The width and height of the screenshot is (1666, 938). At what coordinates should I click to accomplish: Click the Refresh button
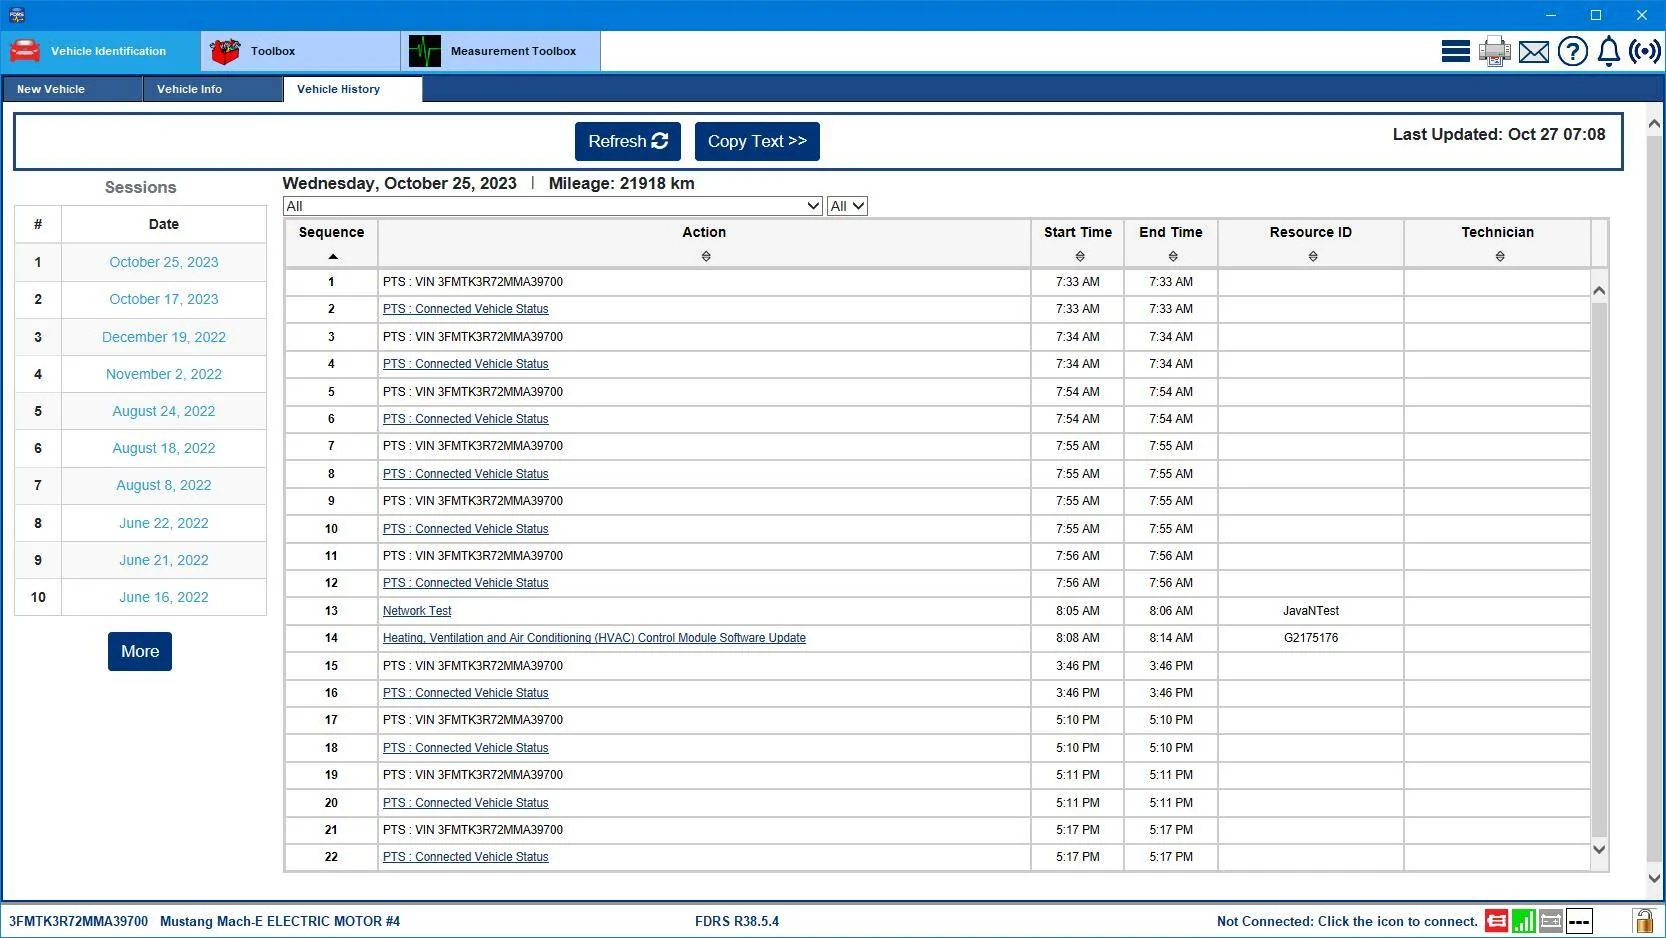628,141
